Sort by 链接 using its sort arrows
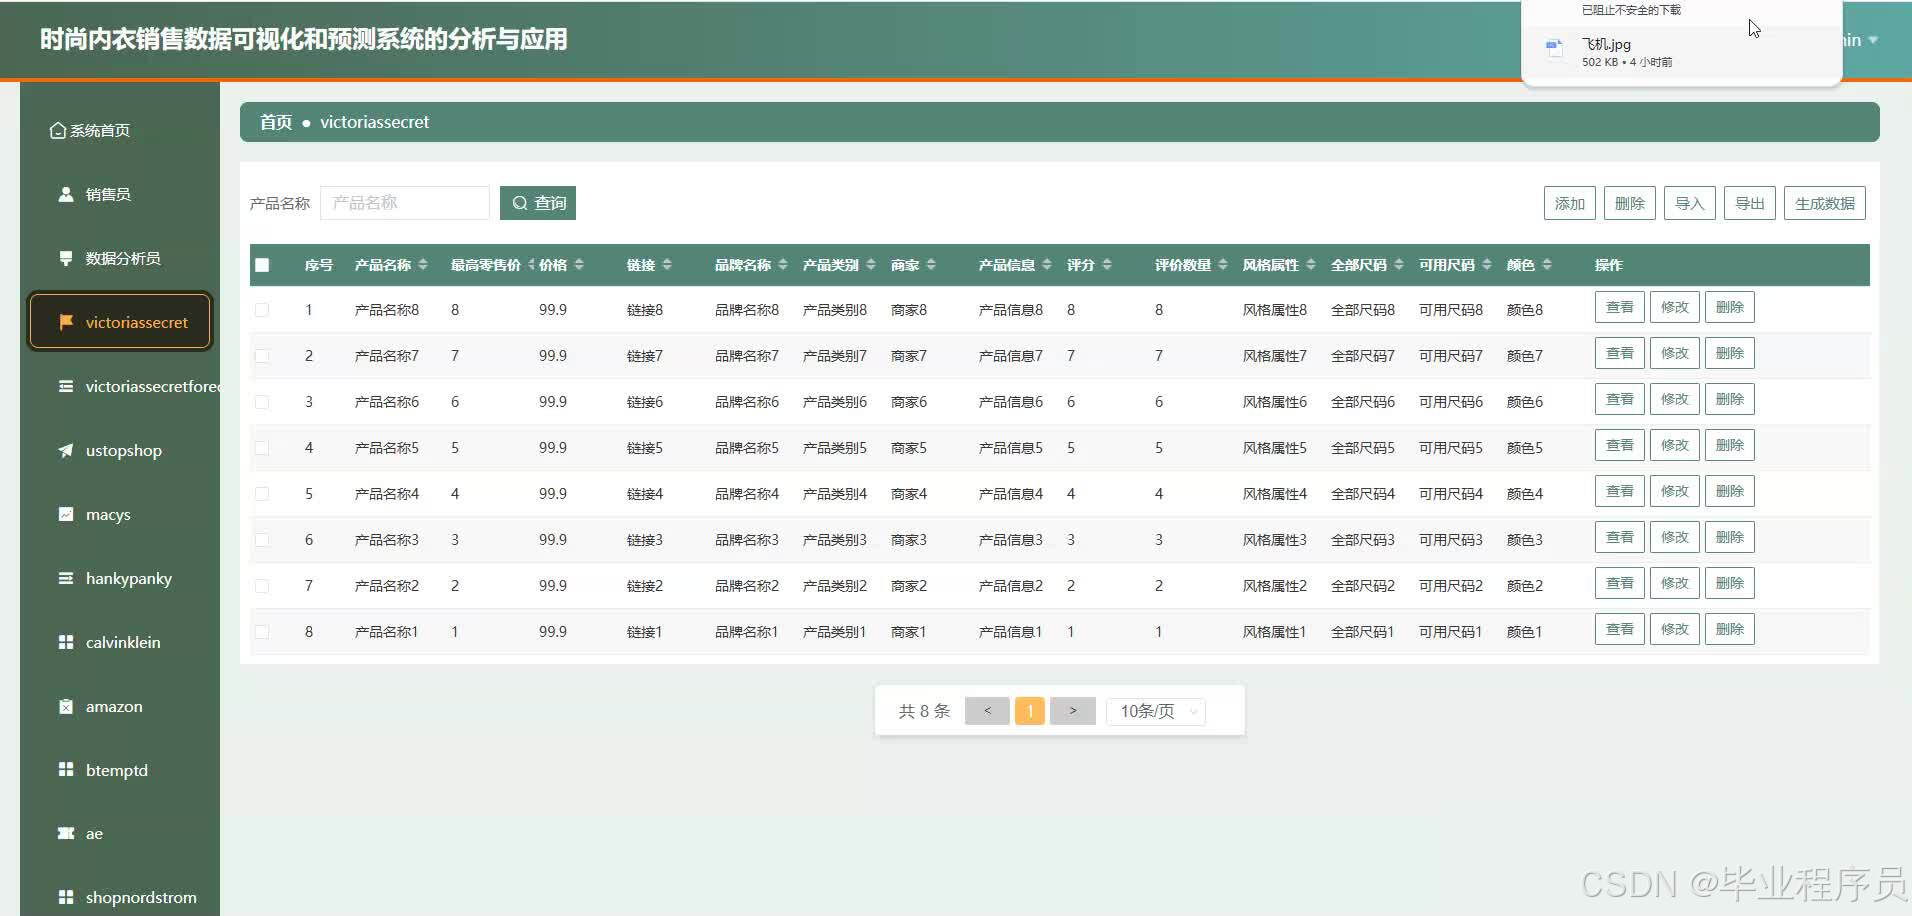This screenshot has width=1912, height=916. point(667,265)
